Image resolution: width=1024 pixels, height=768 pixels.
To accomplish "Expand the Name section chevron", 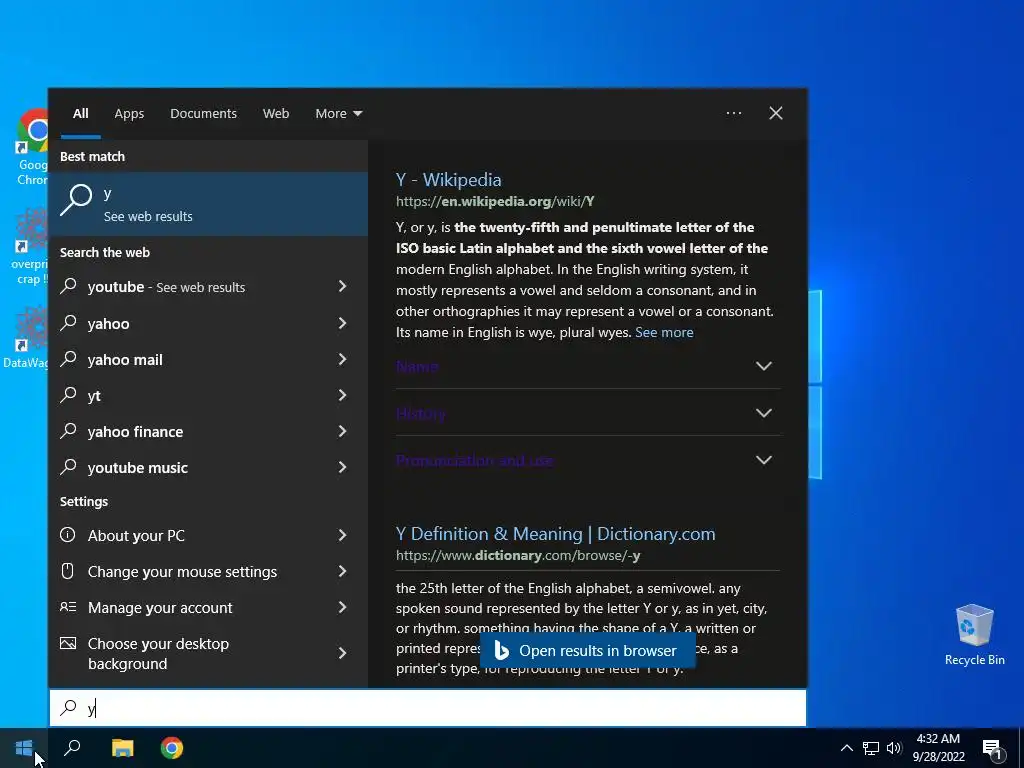I will point(763,366).
